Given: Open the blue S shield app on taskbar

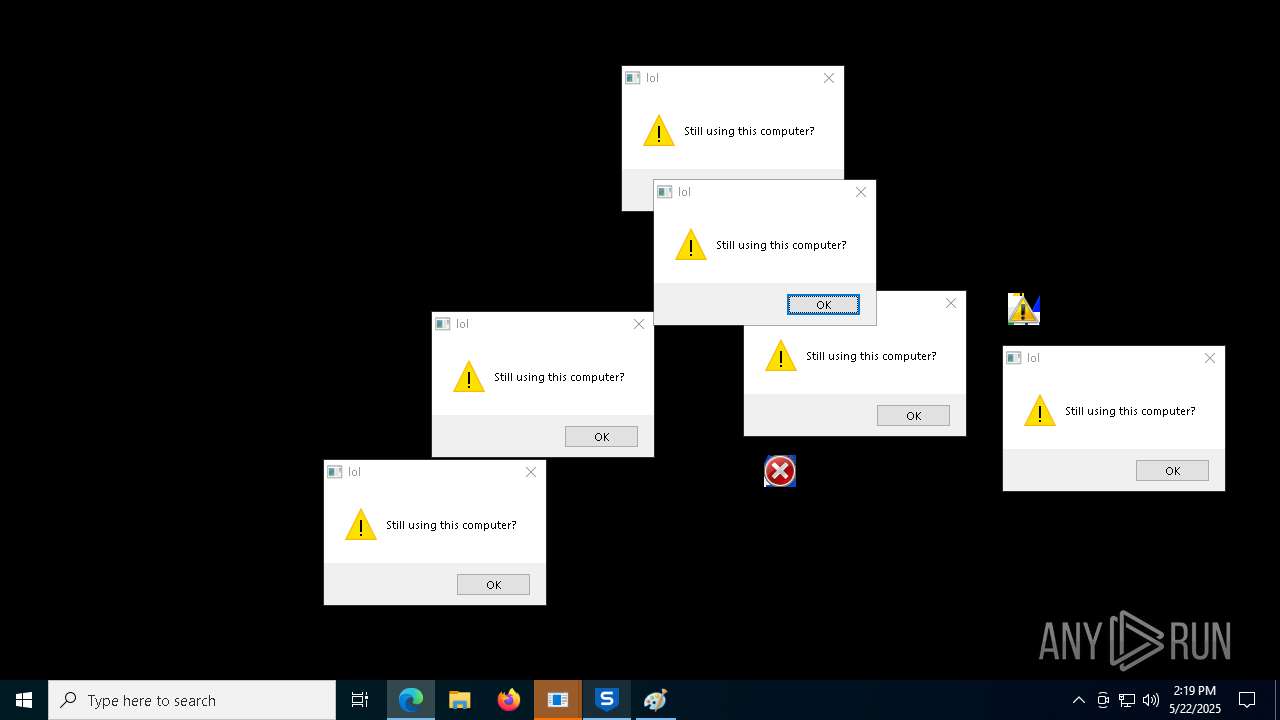Looking at the screenshot, I should click(607, 700).
